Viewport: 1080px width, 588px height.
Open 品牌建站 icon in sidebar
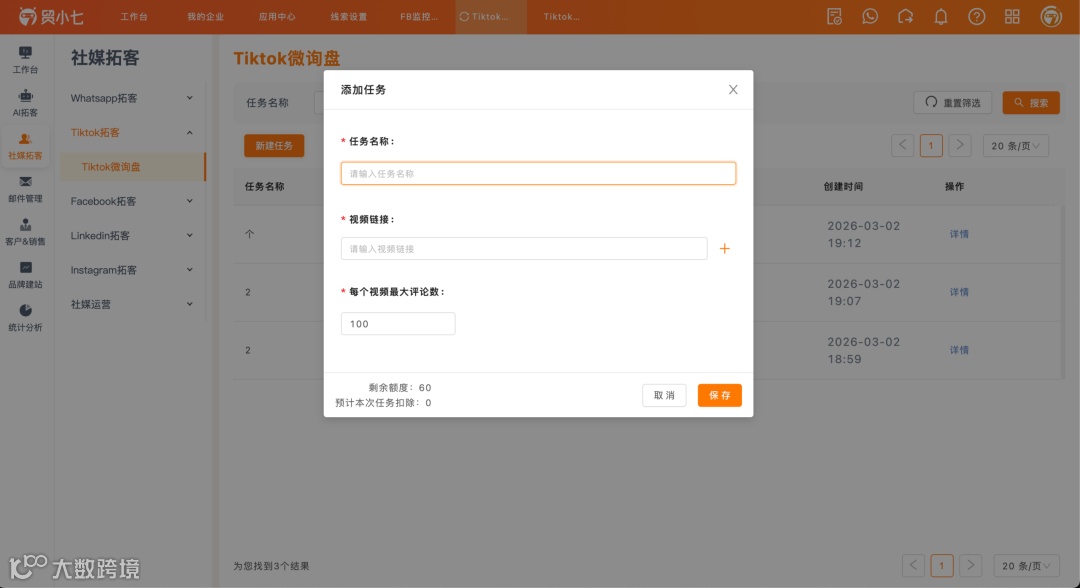point(25,267)
